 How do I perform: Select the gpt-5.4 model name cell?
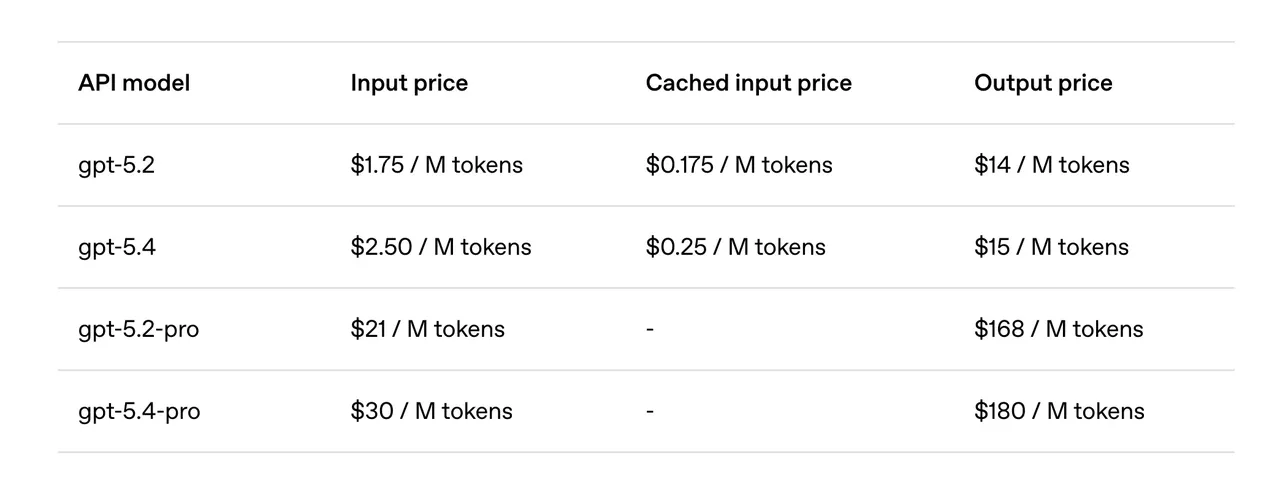117,247
